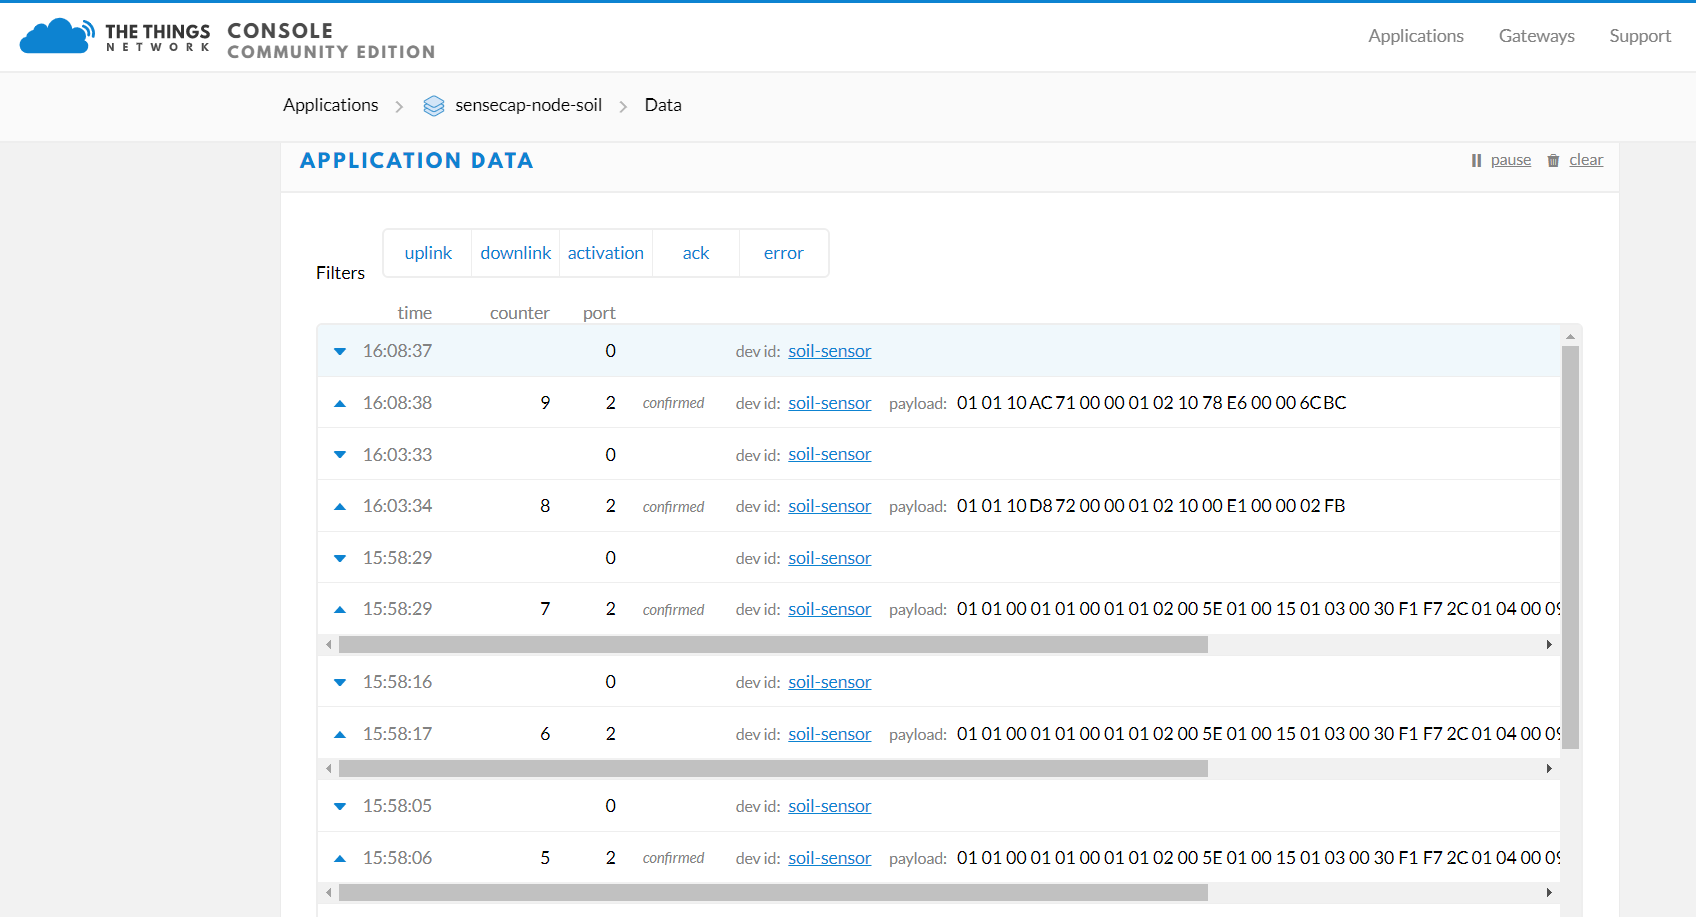
Task: Click counter value 9 in the list
Action: pos(545,403)
